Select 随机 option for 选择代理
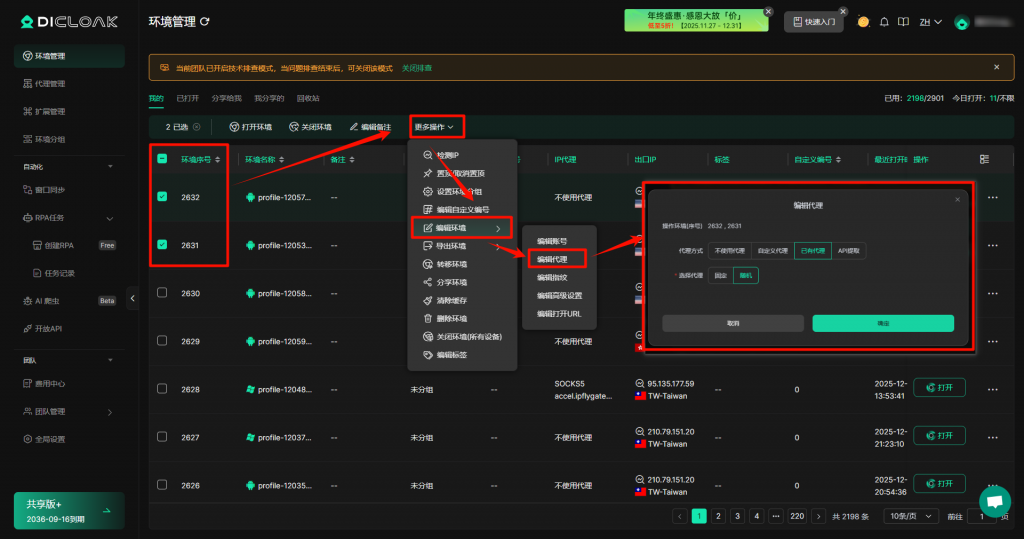The height and width of the screenshot is (539, 1024). point(745,276)
